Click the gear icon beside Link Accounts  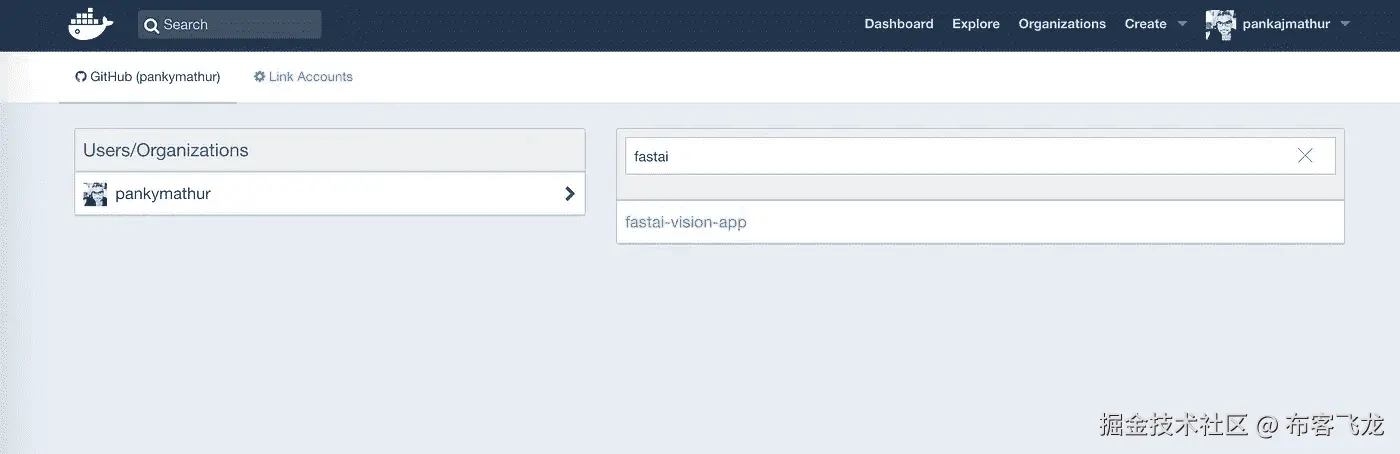point(260,77)
